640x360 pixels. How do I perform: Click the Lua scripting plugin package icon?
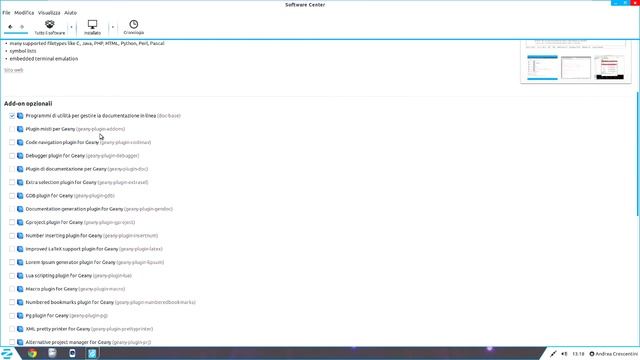pos(20,276)
